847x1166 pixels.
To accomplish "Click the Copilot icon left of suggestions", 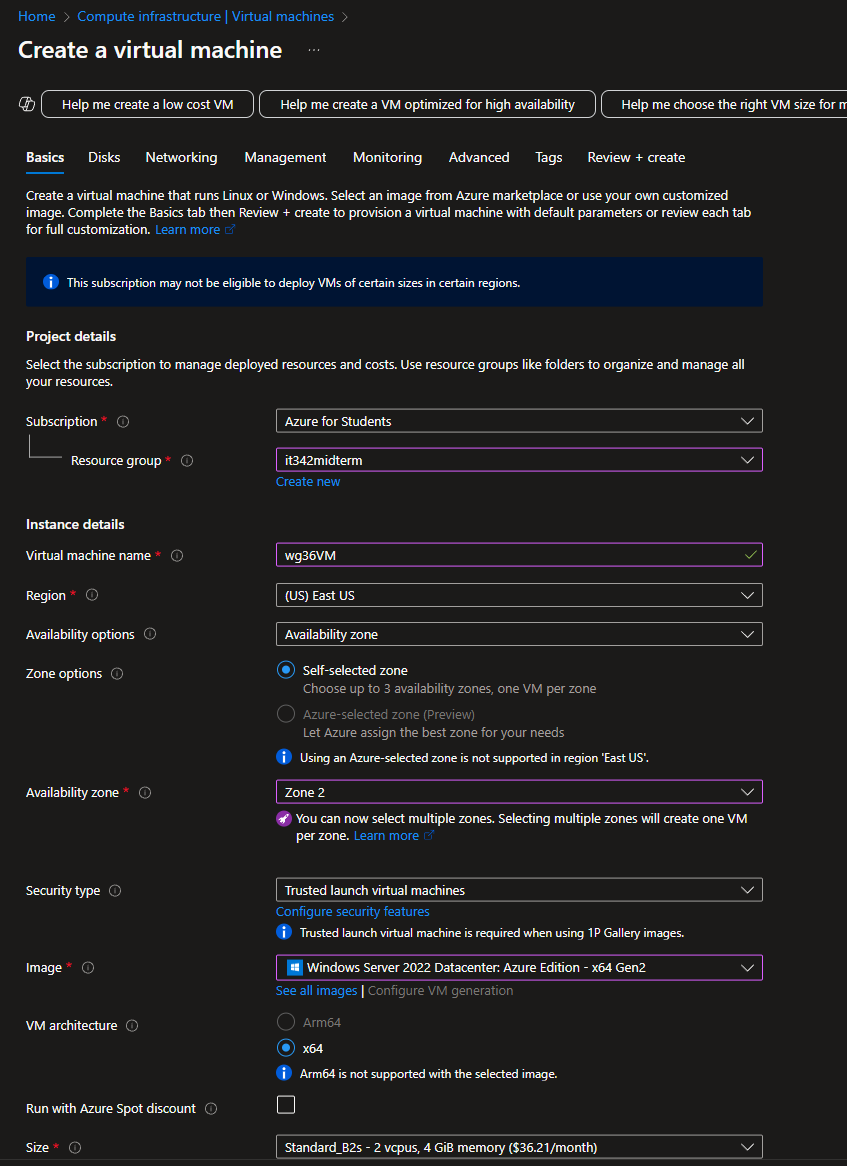I will click(x=27, y=104).
